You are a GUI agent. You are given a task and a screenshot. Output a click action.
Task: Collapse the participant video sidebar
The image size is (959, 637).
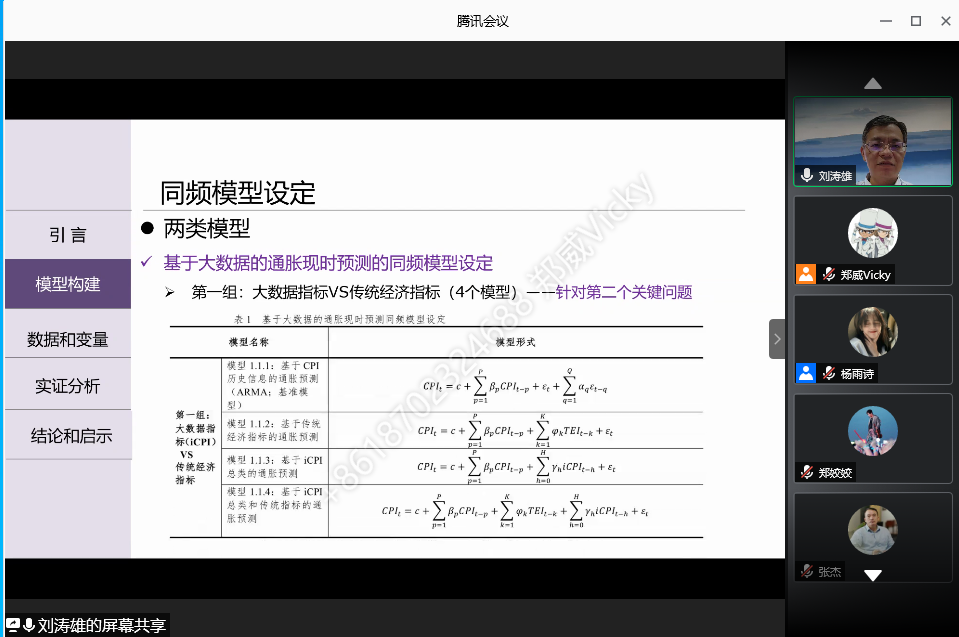coord(777,339)
